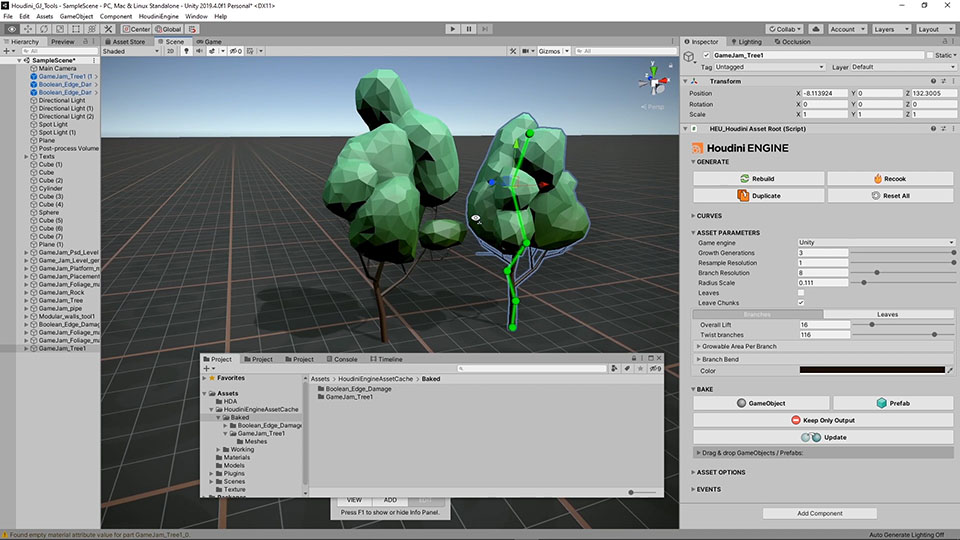Click the black Color swatch
The height and width of the screenshot is (540, 960).
tap(872, 370)
